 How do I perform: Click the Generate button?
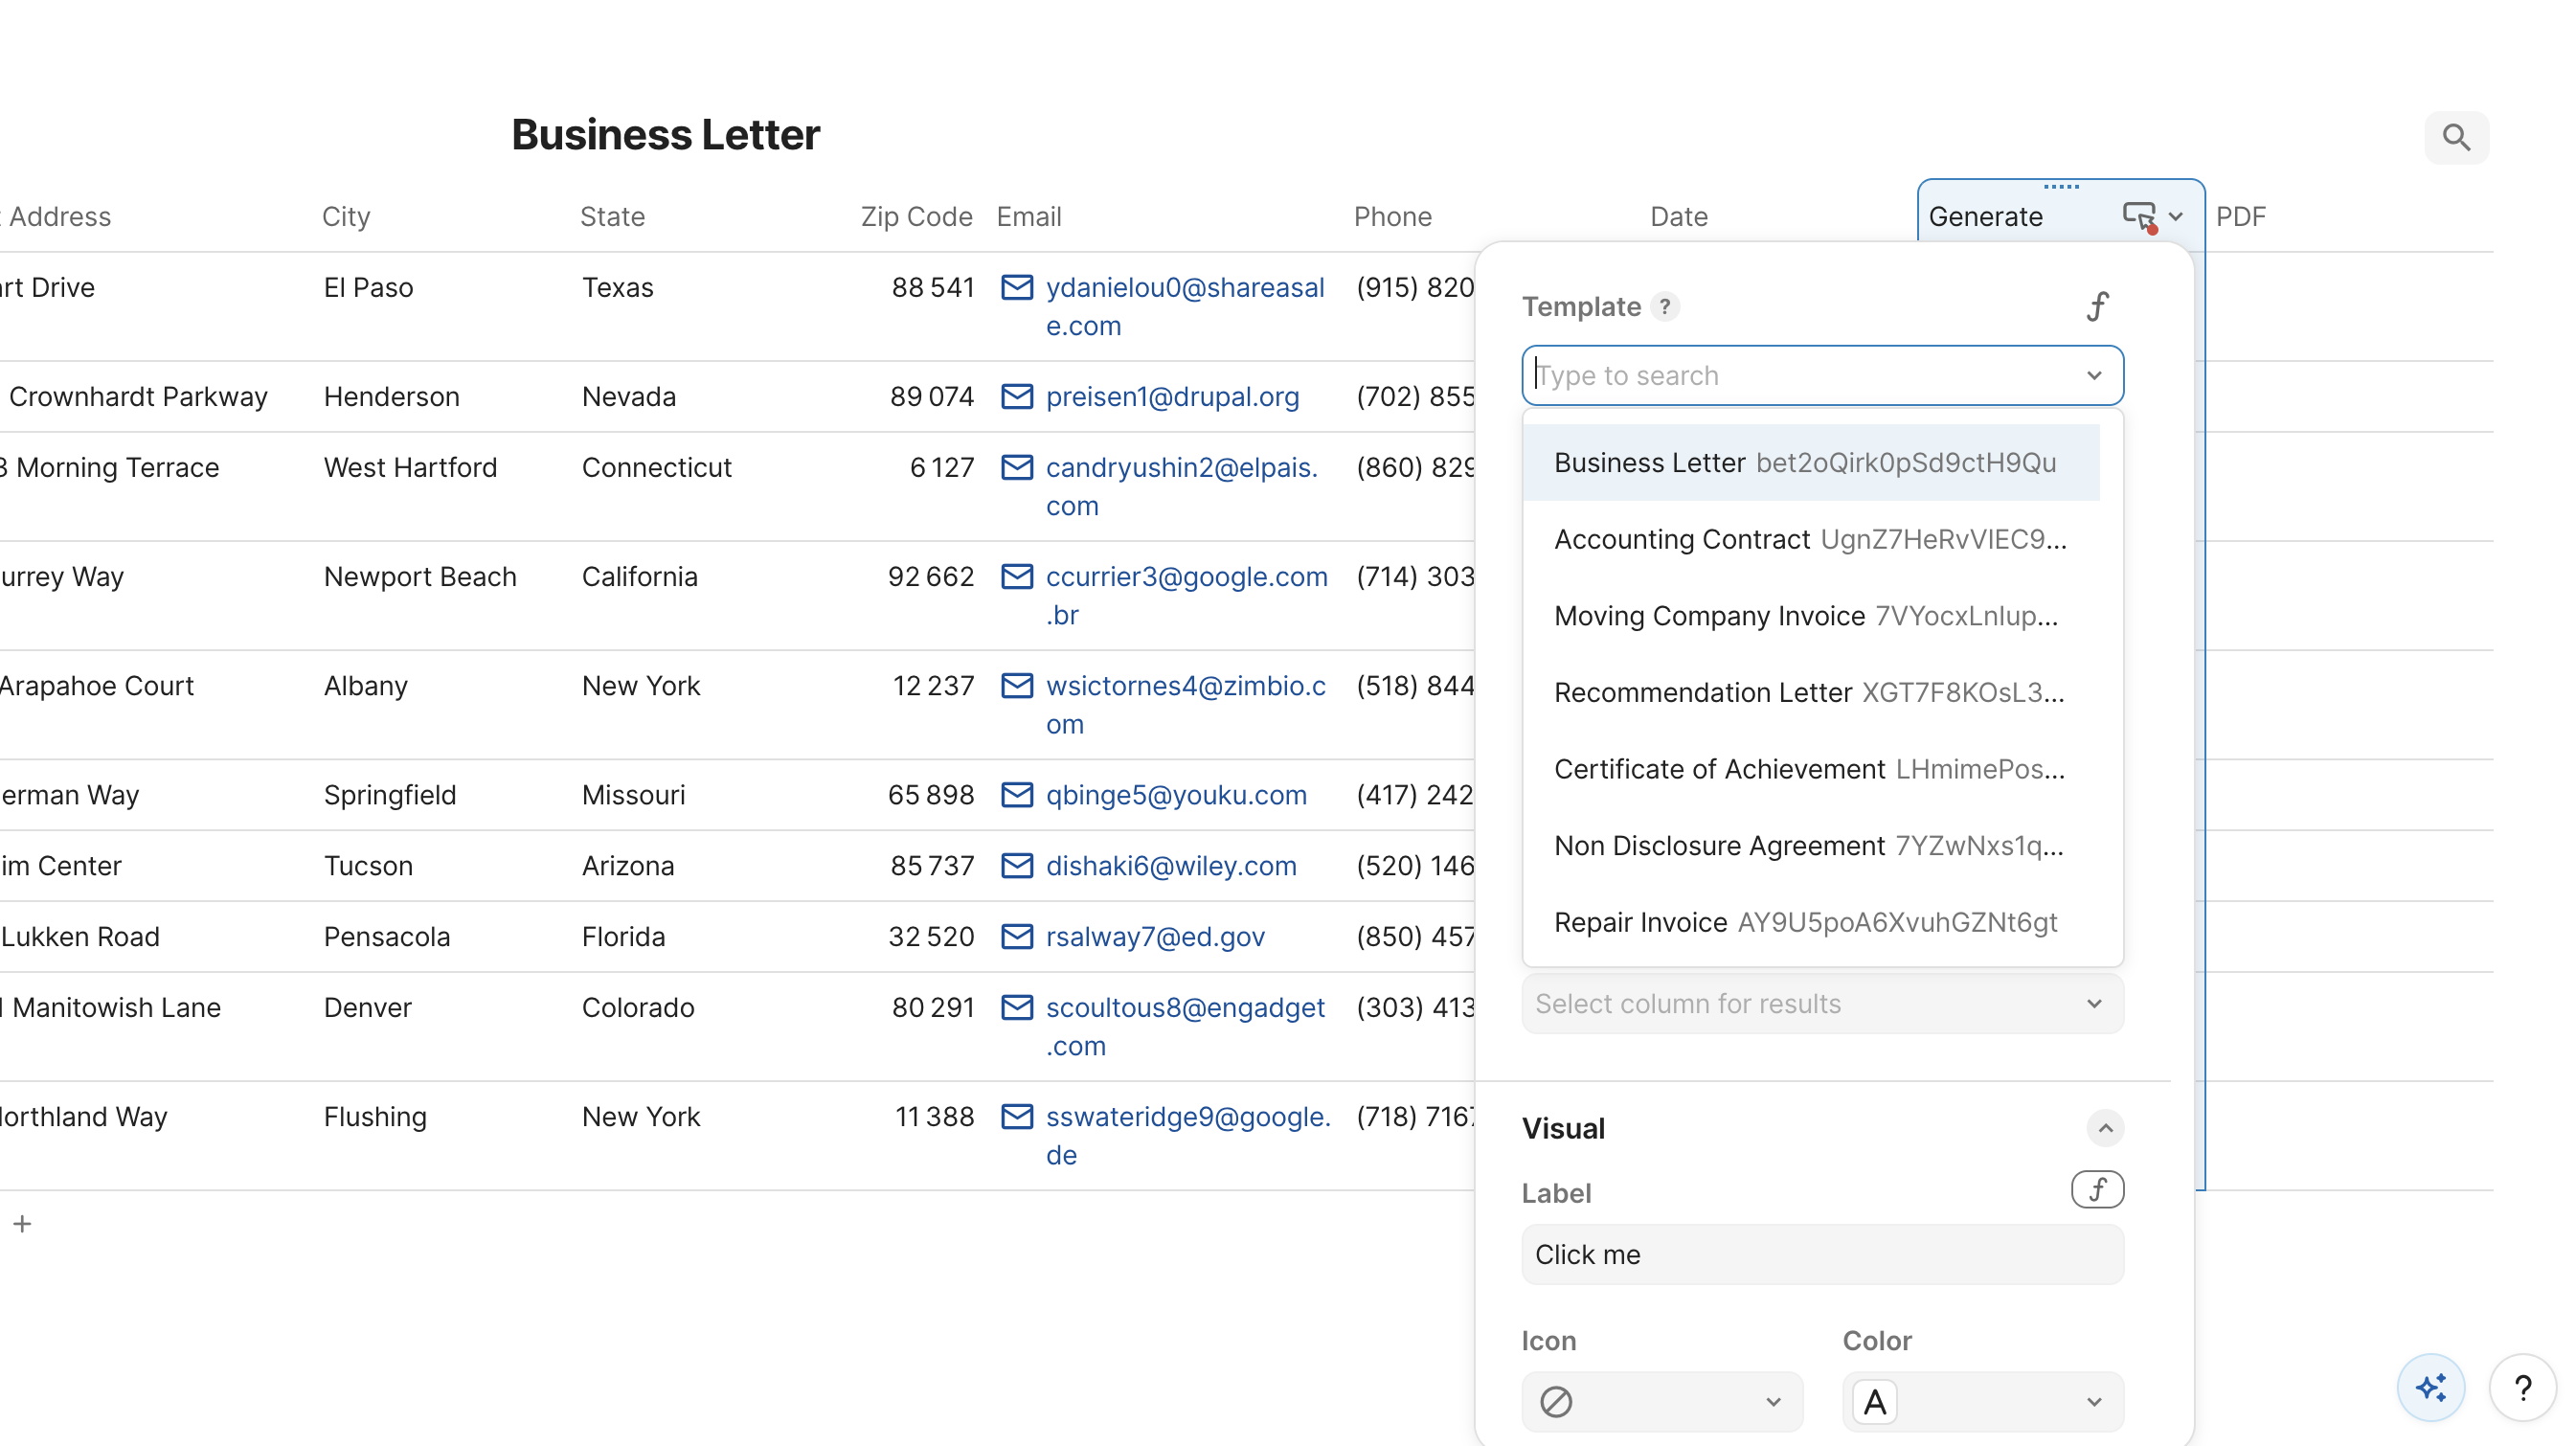tap(1988, 216)
